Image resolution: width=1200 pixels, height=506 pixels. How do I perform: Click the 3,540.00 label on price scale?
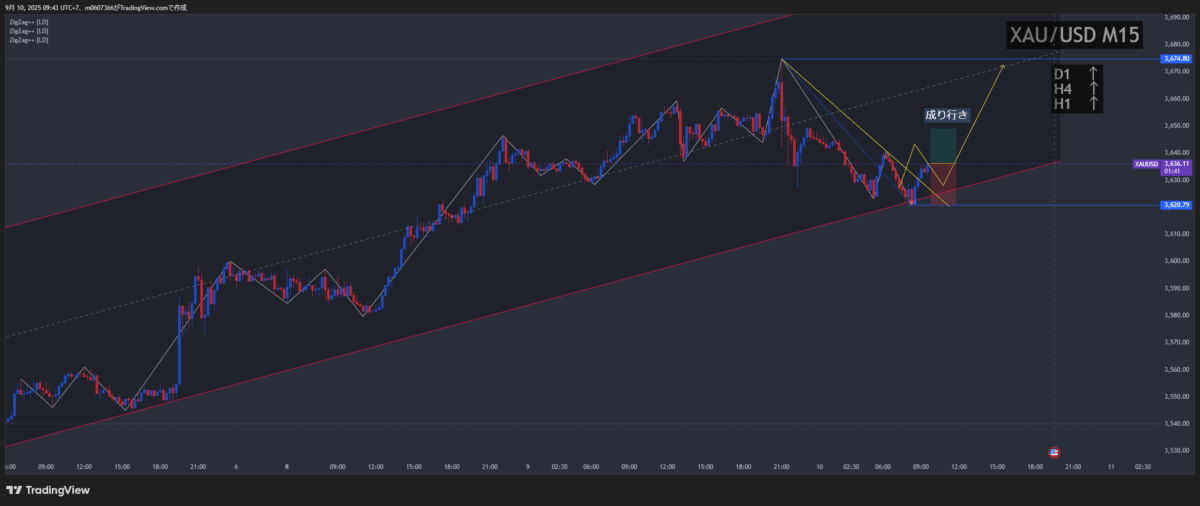pos(1176,424)
